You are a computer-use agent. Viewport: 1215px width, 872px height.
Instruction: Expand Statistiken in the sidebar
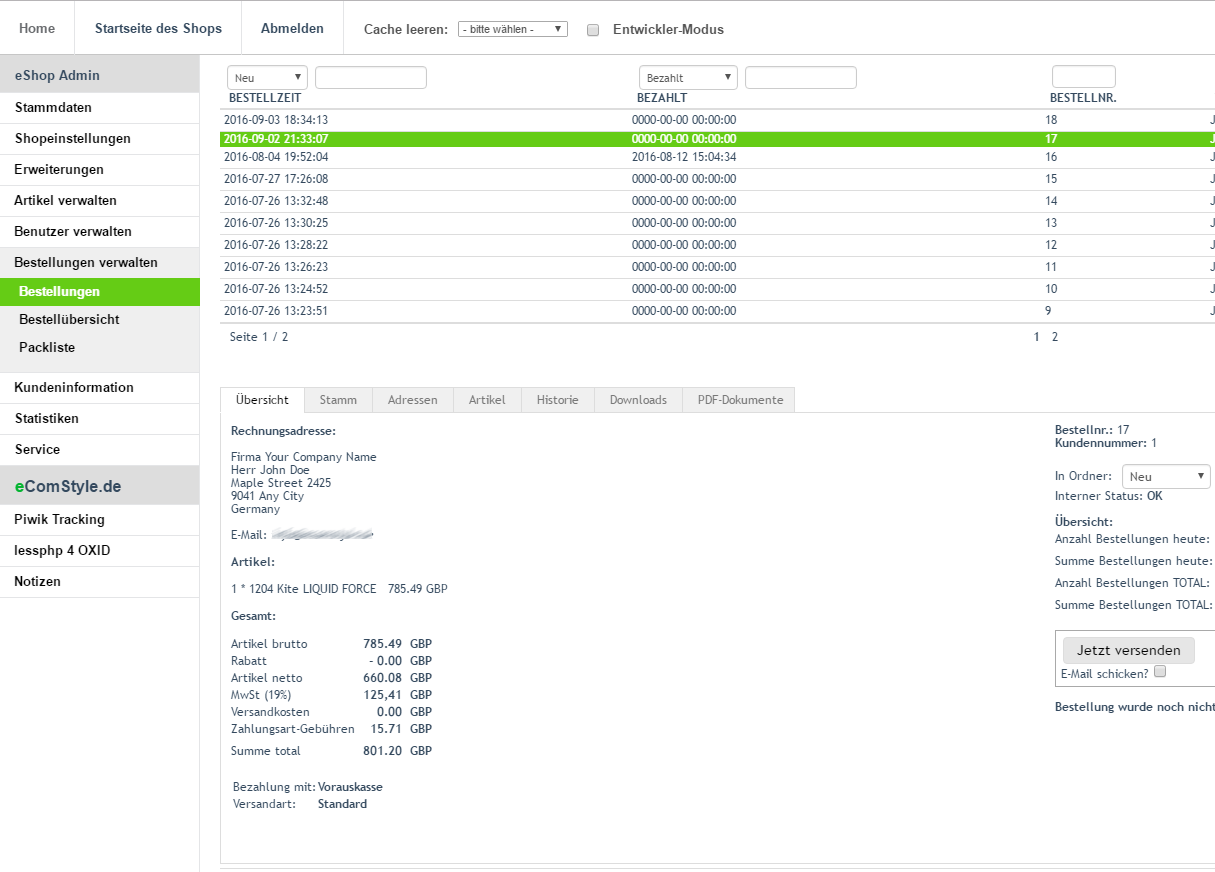(x=100, y=419)
